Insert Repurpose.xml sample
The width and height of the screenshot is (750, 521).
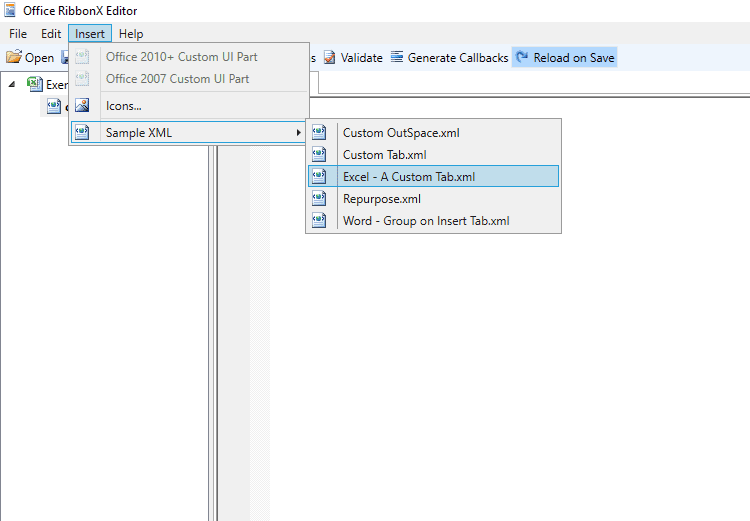click(x=433, y=199)
